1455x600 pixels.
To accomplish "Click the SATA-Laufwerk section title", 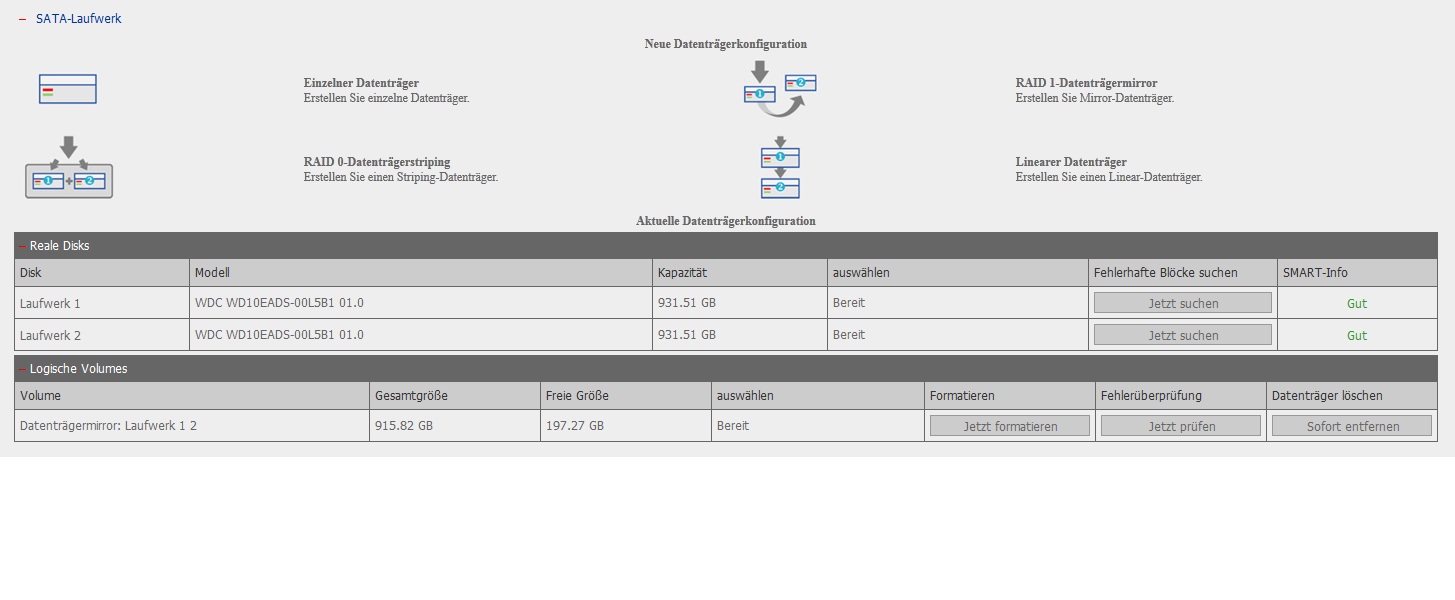I will pos(78,19).
